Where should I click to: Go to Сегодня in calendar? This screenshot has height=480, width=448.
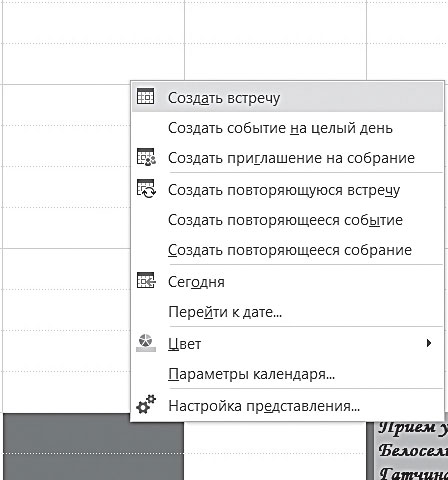click(288, 282)
